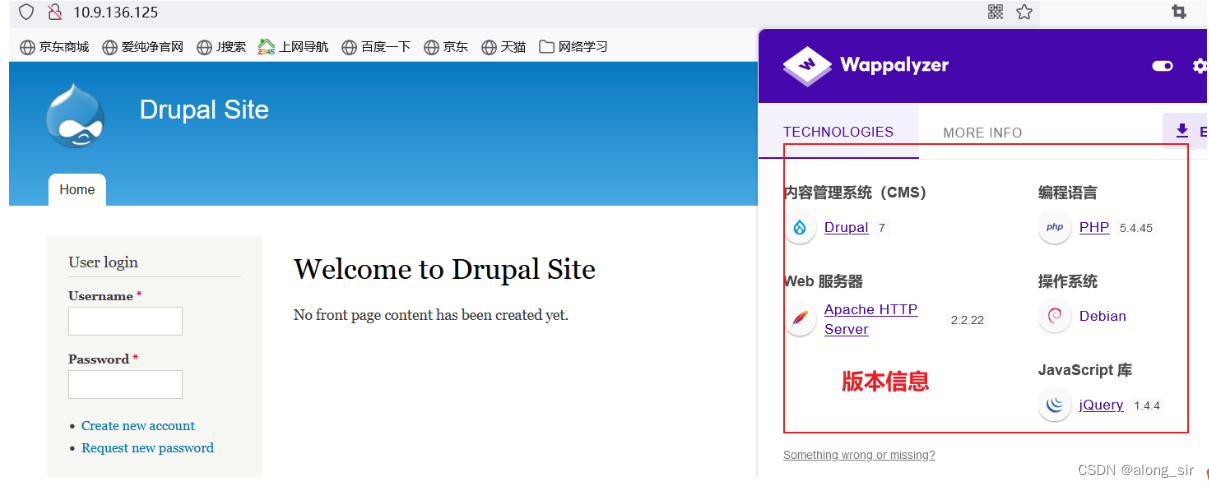1209x487 pixels.
Task: Open the Drupal link in Wappalyzer
Action: [x=846, y=228]
